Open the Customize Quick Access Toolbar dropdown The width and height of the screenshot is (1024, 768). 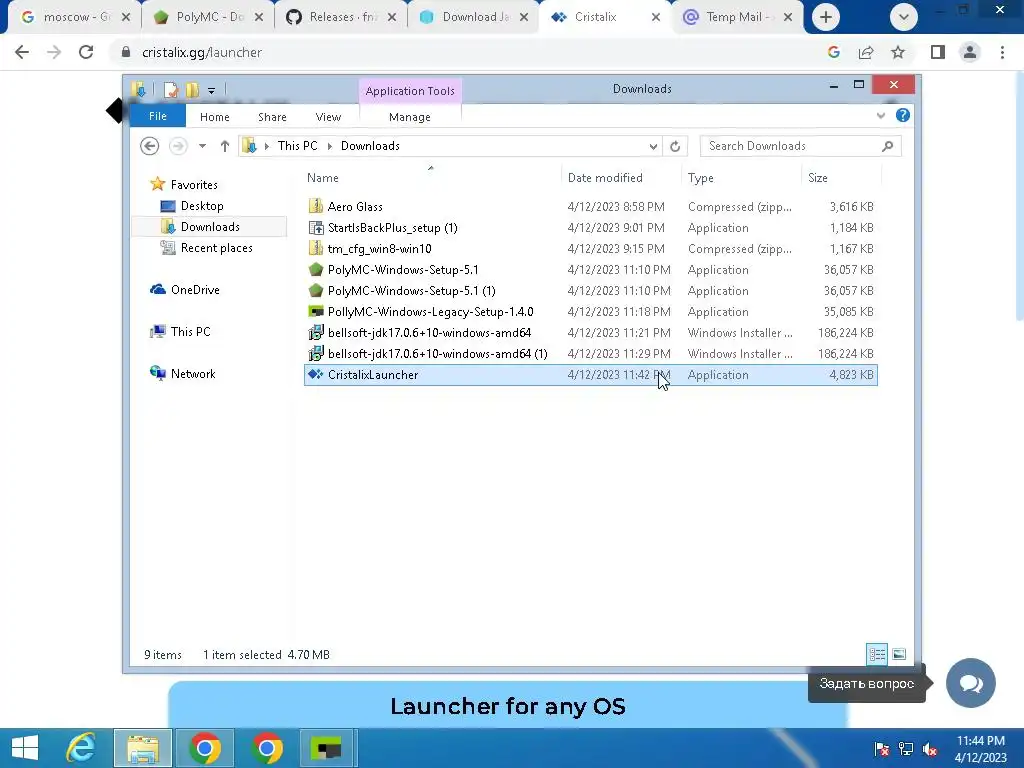tap(212, 91)
